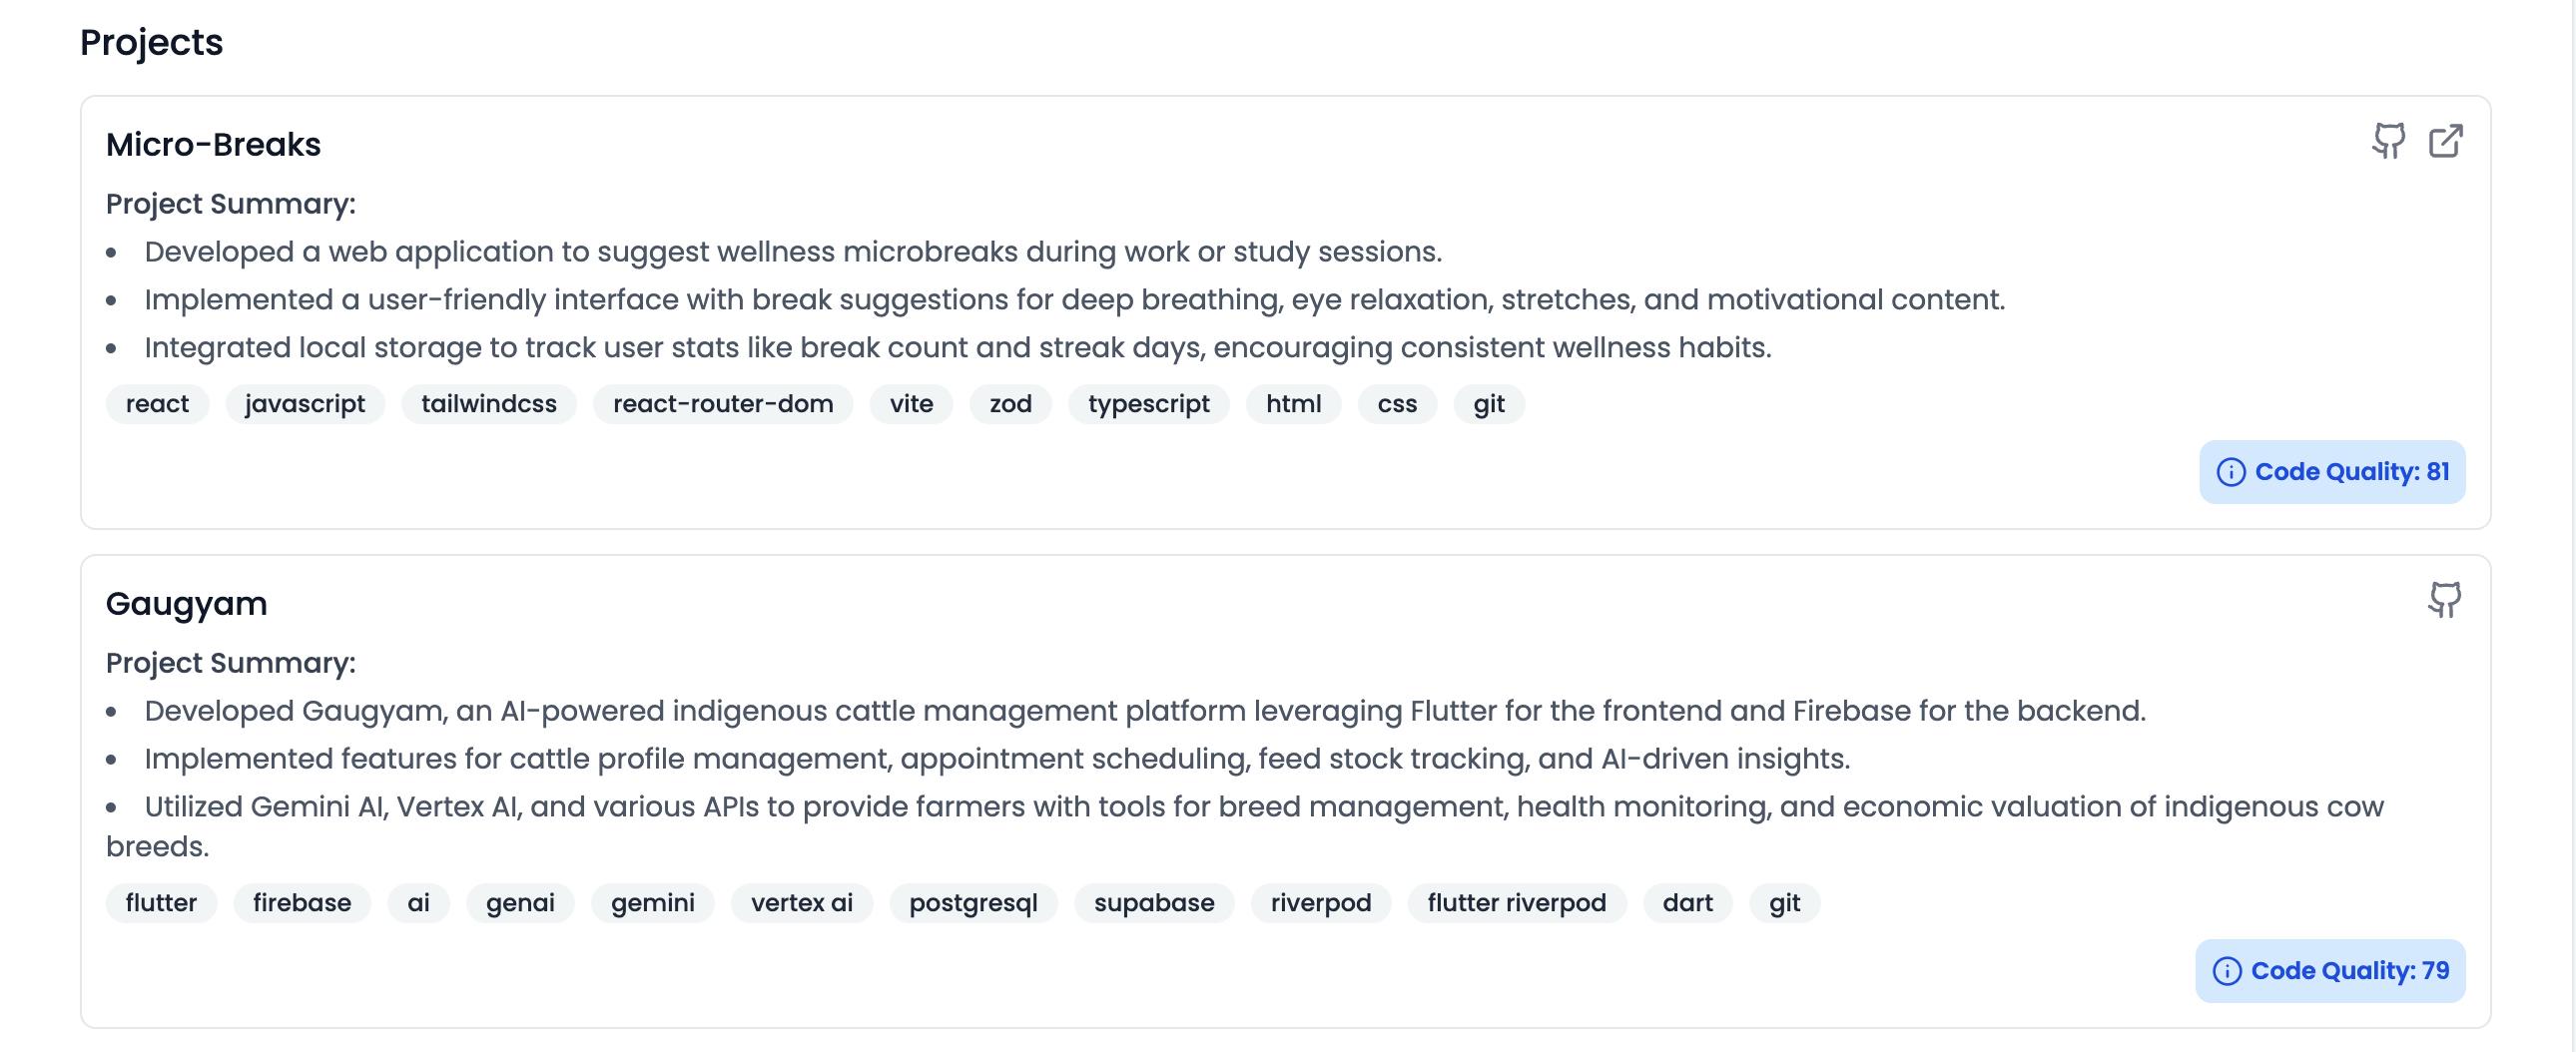The width and height of the screenshot is (2576, 1052).
Task: Click the Code Quality: 81 badge
Action: point(2350,472)
